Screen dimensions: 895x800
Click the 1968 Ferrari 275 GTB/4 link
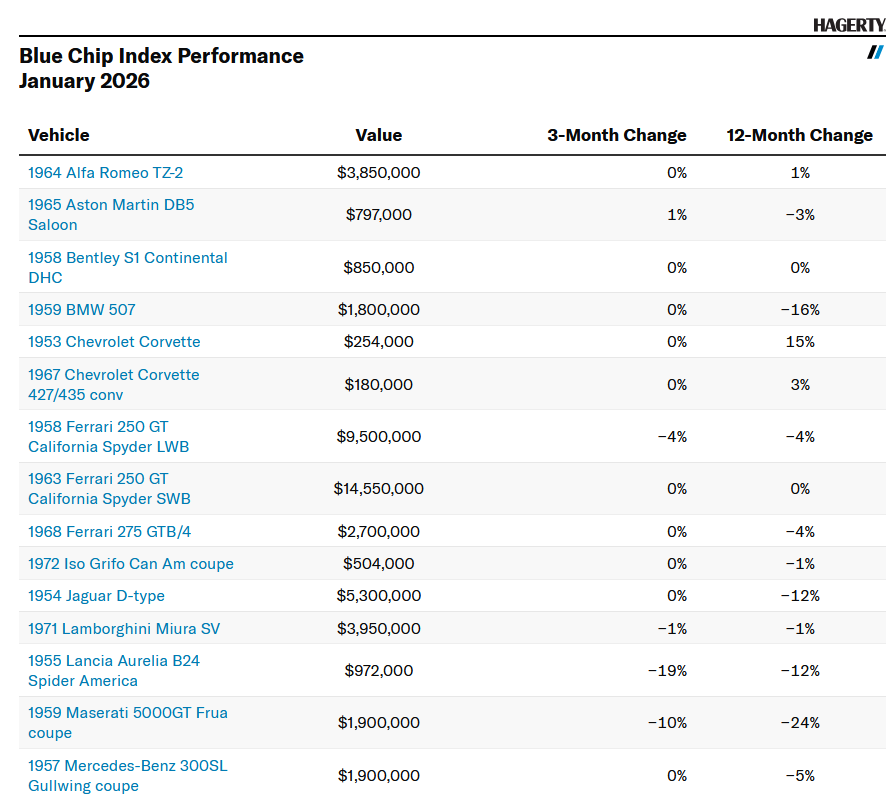coord(109,532)
